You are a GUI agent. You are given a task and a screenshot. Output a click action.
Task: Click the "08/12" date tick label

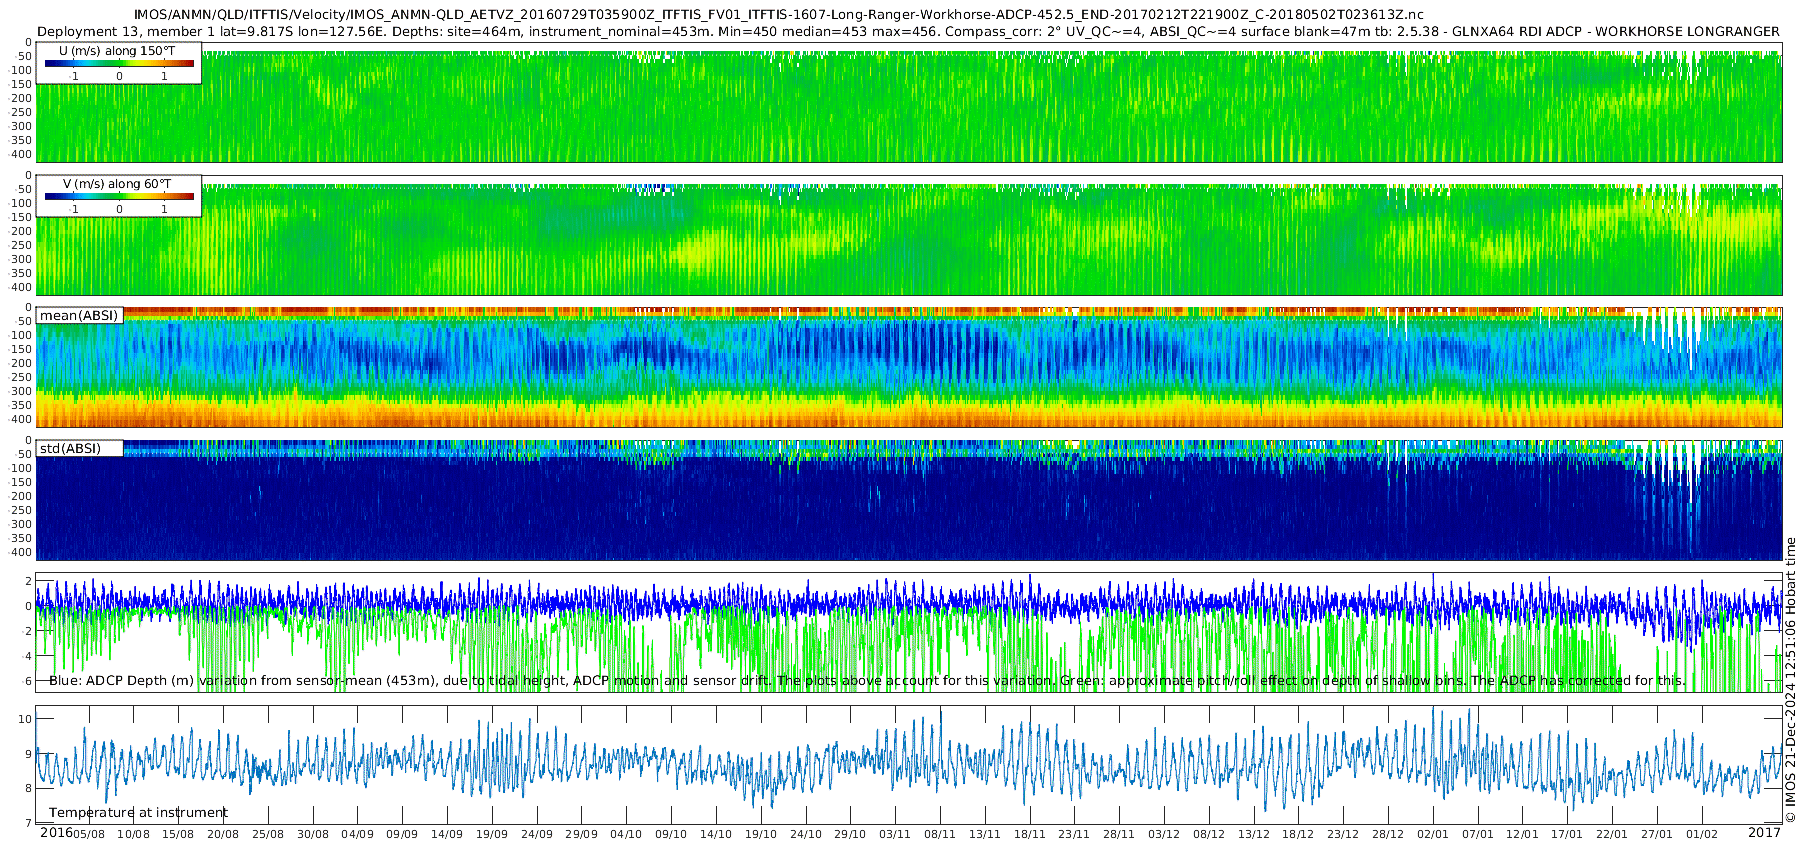pyautogui.click(x=1209, y=835)
